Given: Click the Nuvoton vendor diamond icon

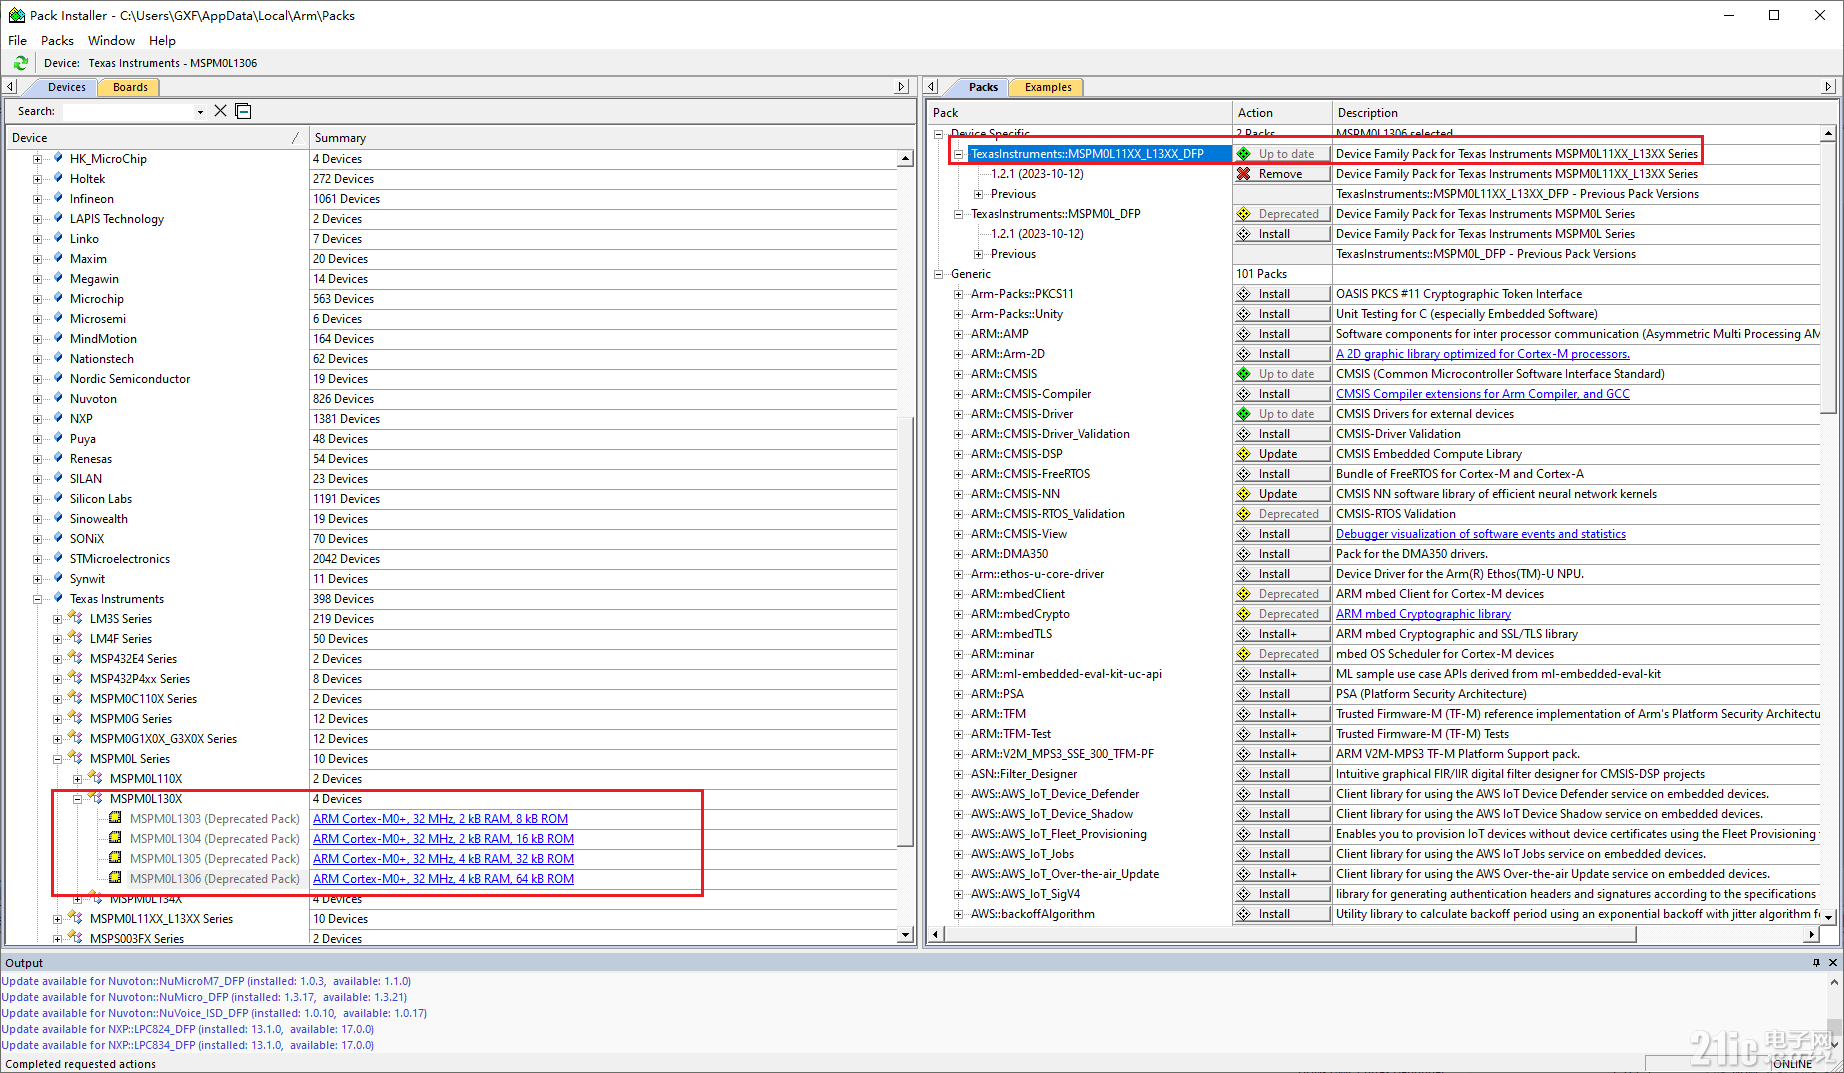Looking at the screenshot, I should point(58,398).
